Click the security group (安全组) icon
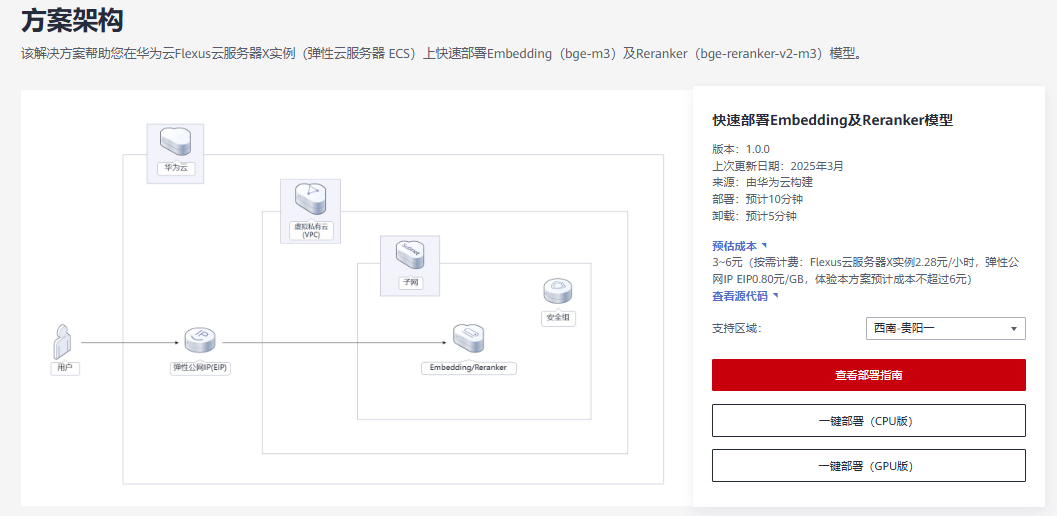Viewport: 1057px width, 516px height. point(557,291)
